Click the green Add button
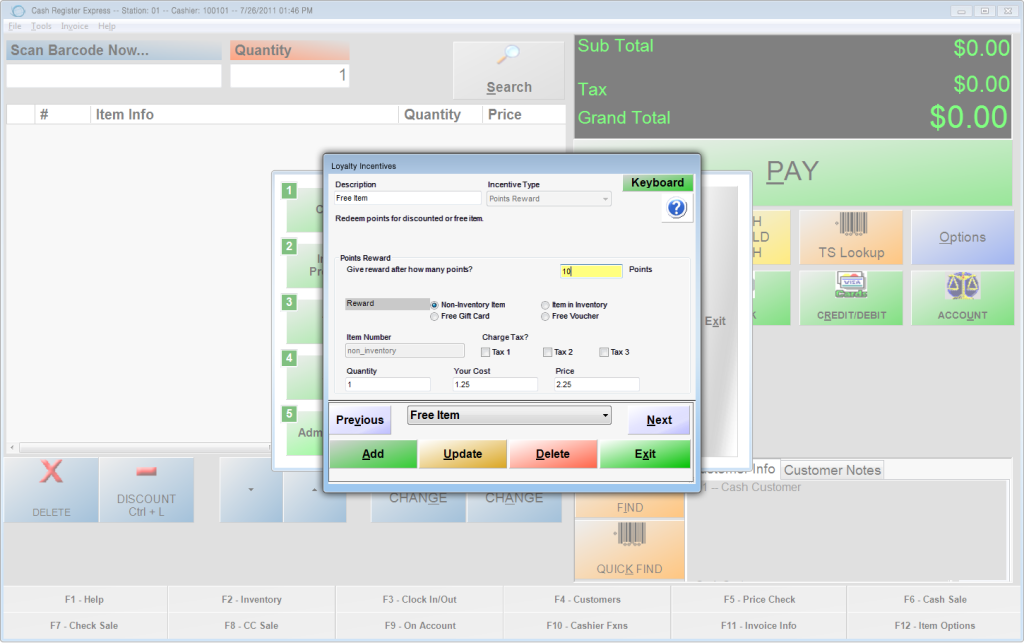Screen dimensions: 1024x643 373,454
